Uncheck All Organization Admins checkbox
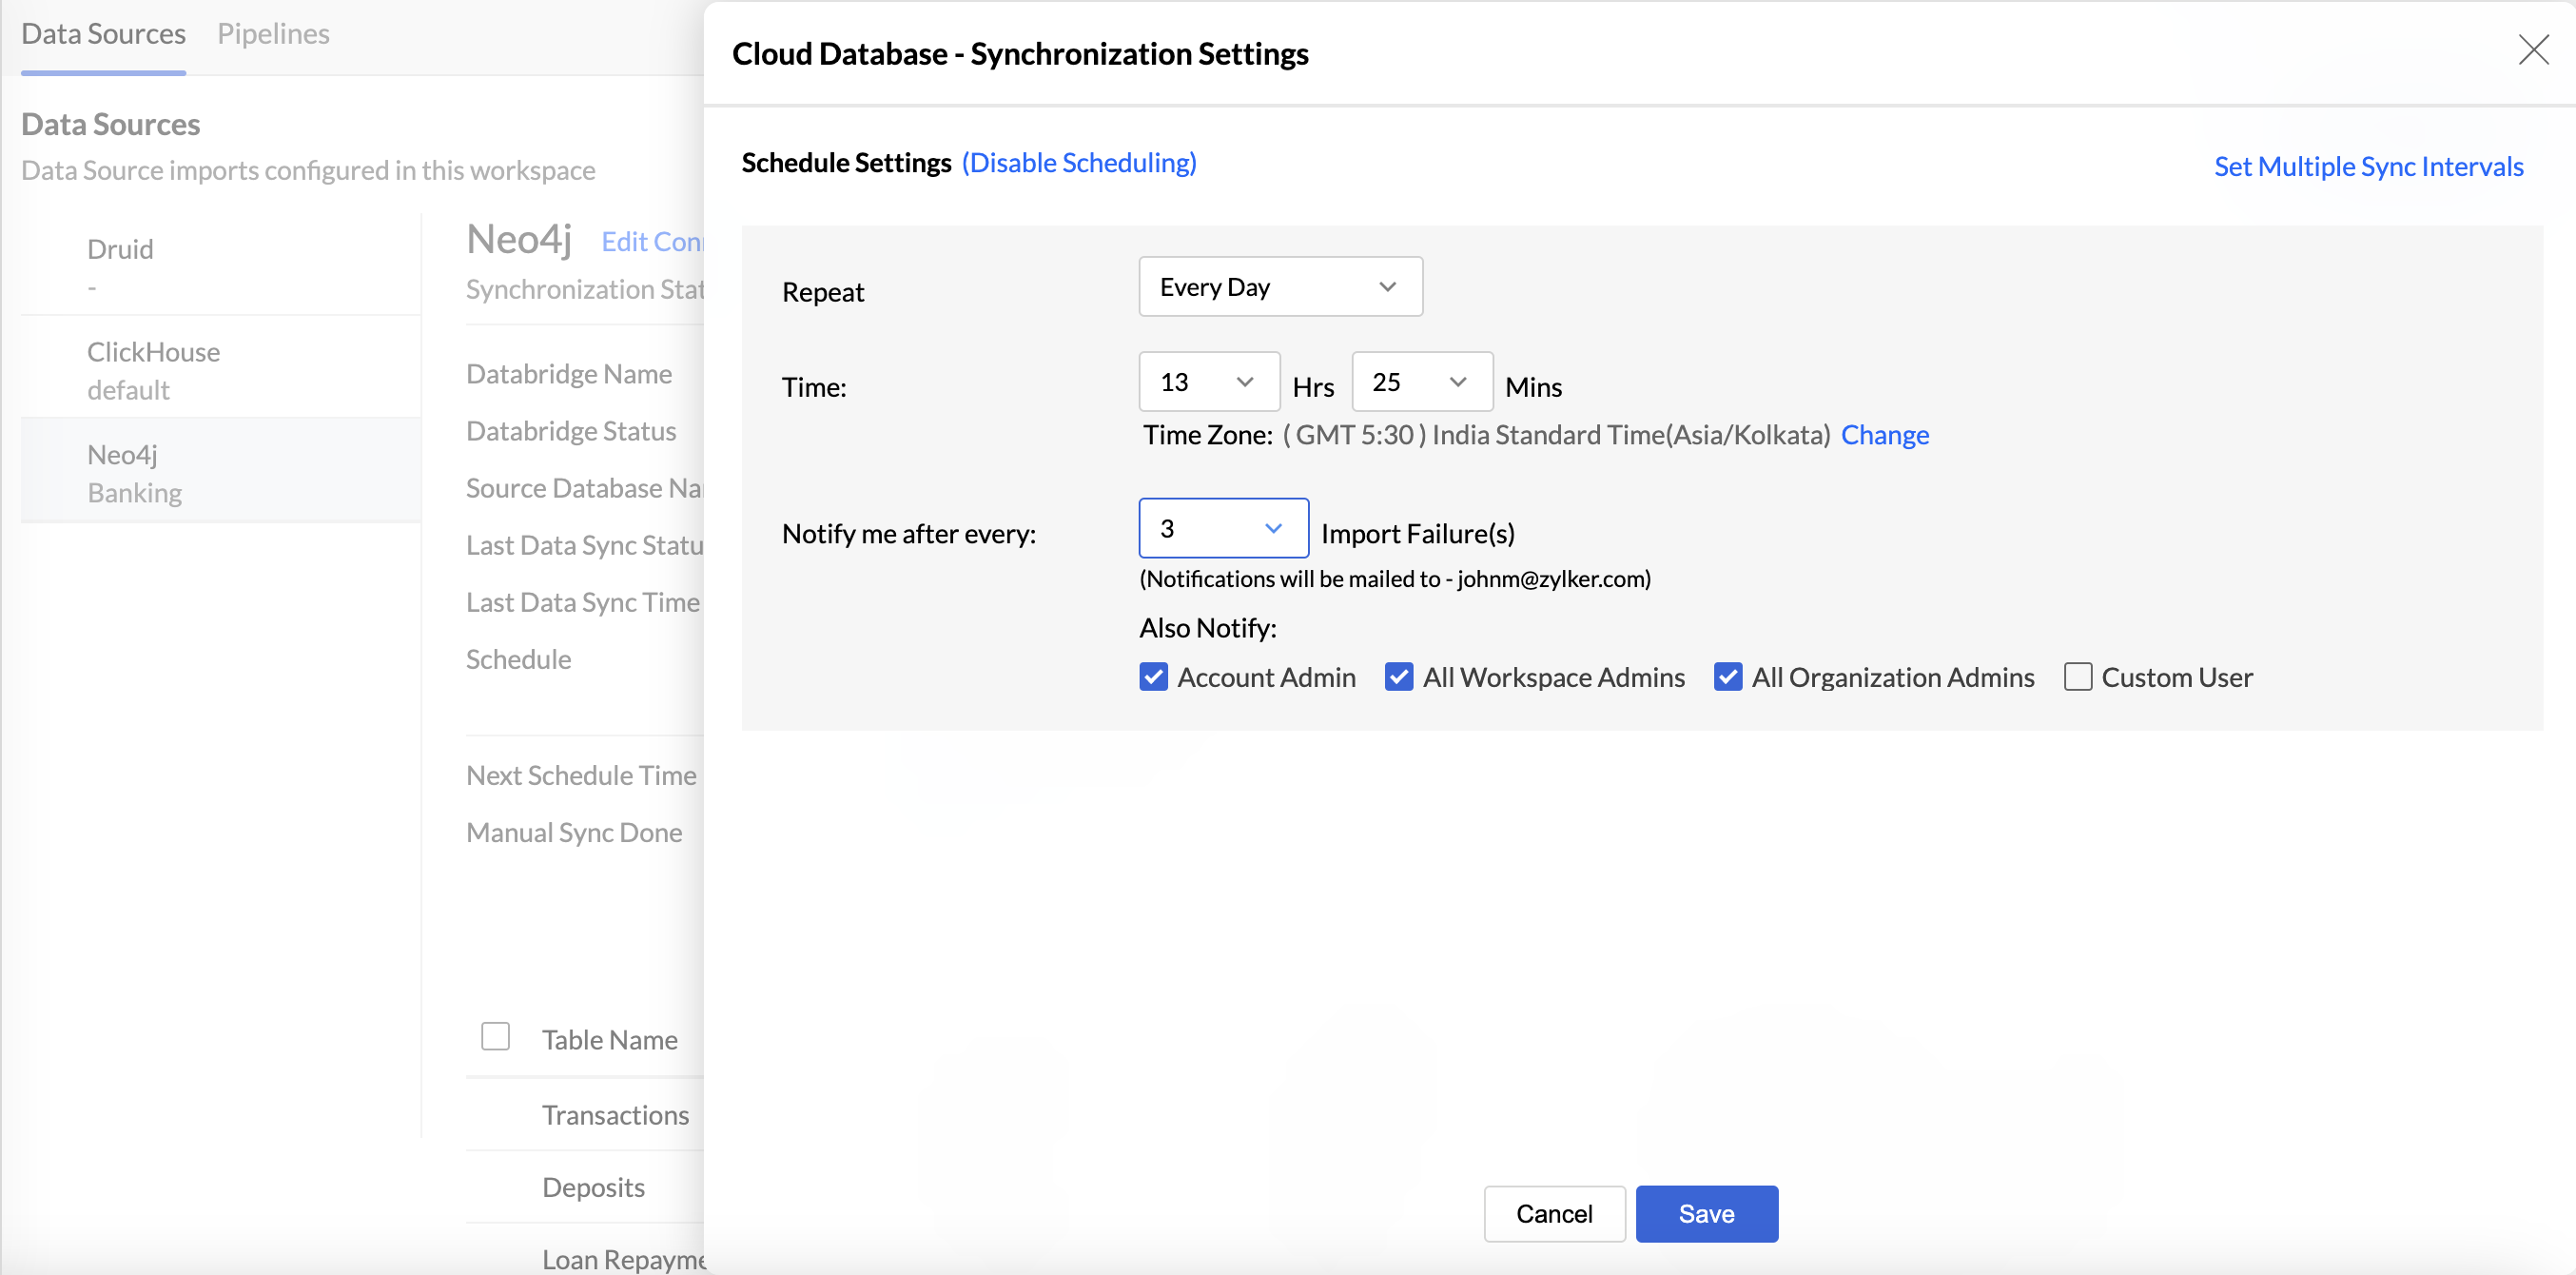The width and height of the screenshot is (2576, 1275). 1727,677
